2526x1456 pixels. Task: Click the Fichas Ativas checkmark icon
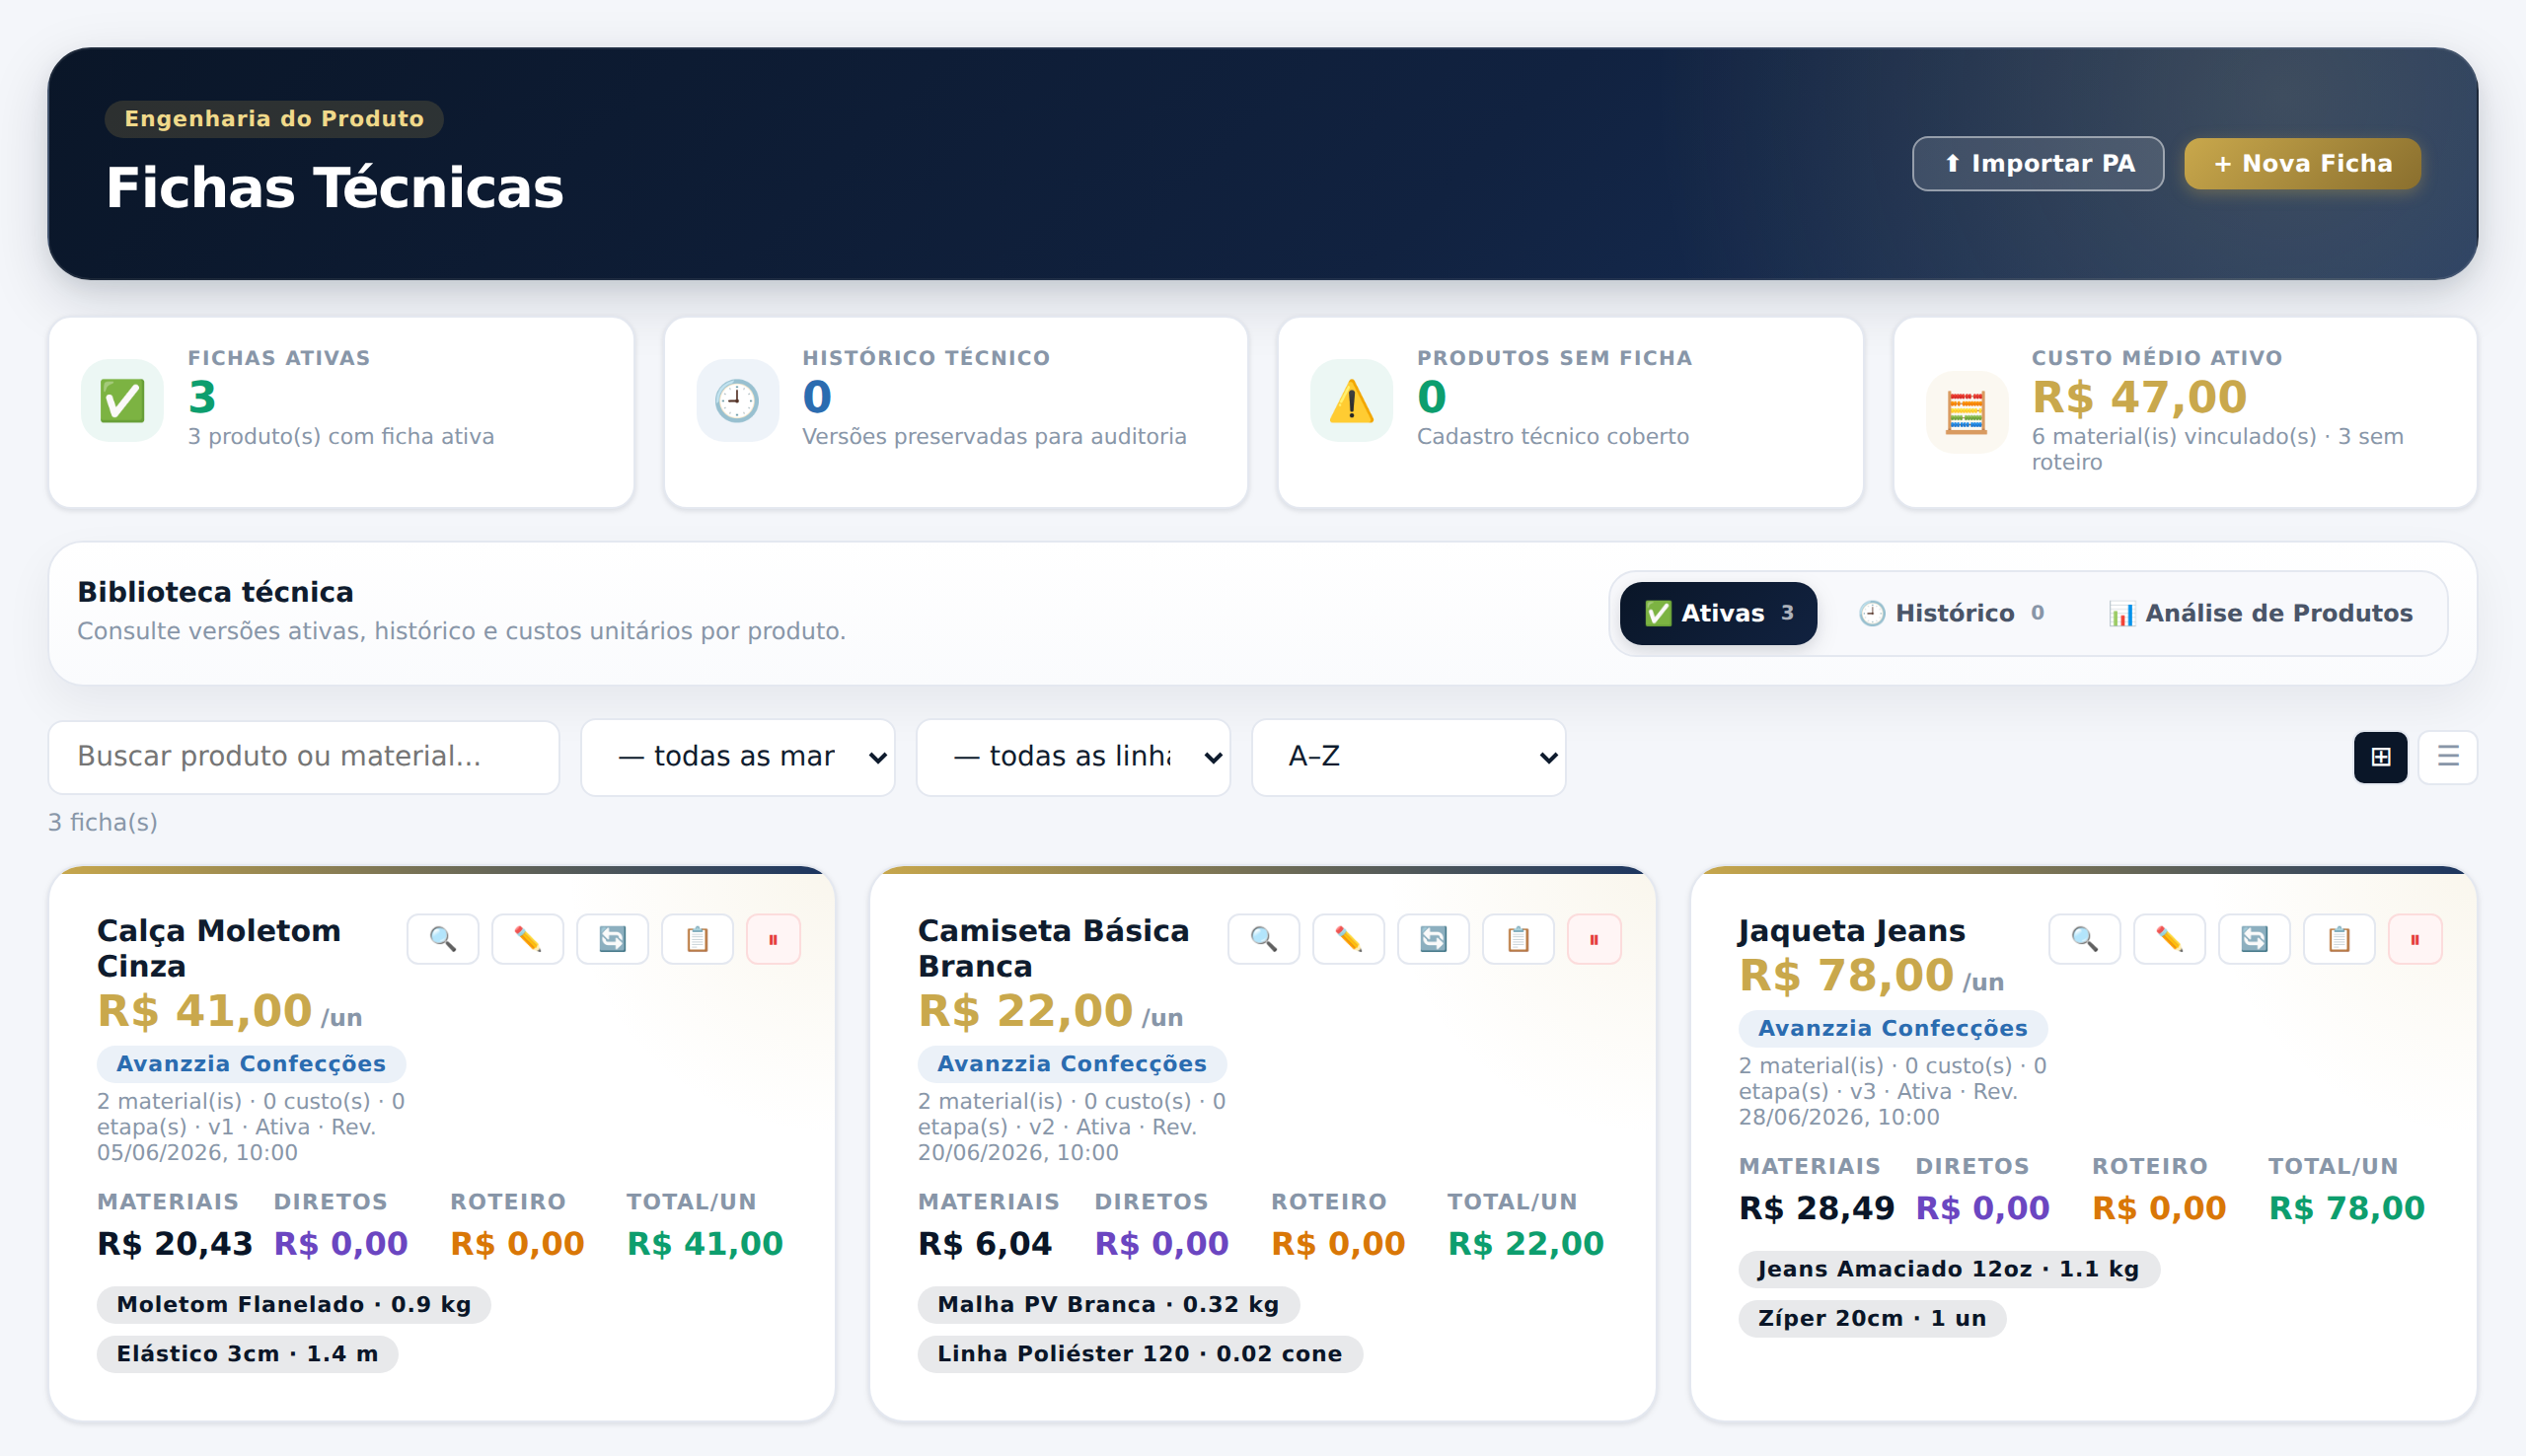122,401
